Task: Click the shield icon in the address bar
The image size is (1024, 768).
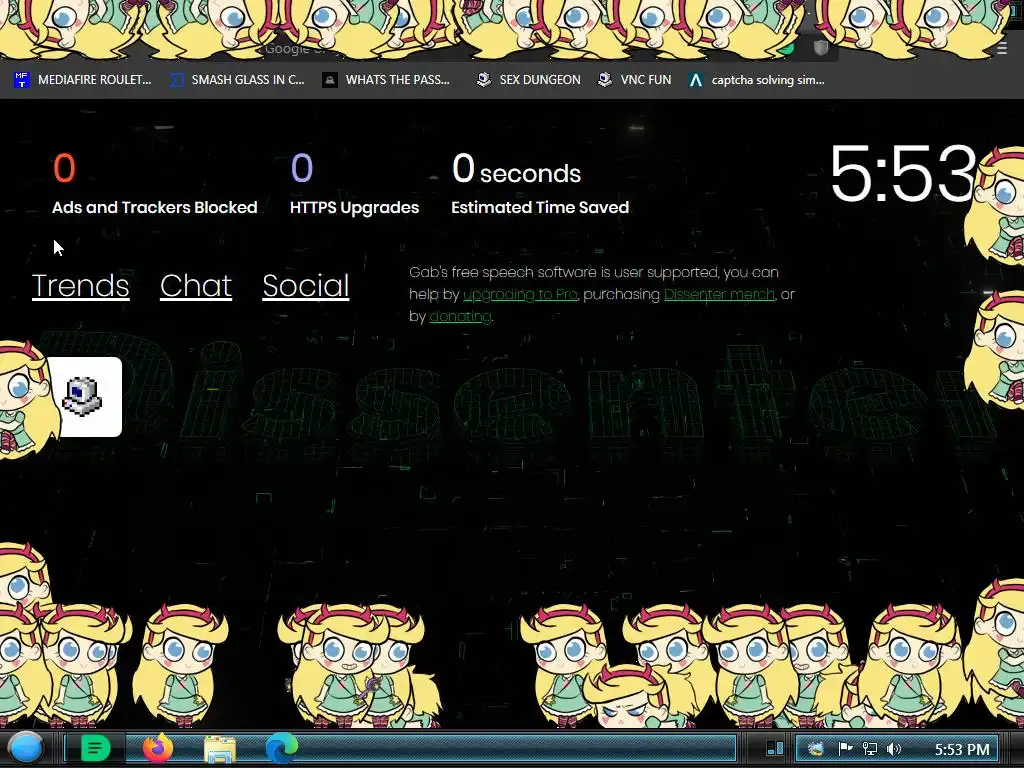Action: click(x=821, y=48)
